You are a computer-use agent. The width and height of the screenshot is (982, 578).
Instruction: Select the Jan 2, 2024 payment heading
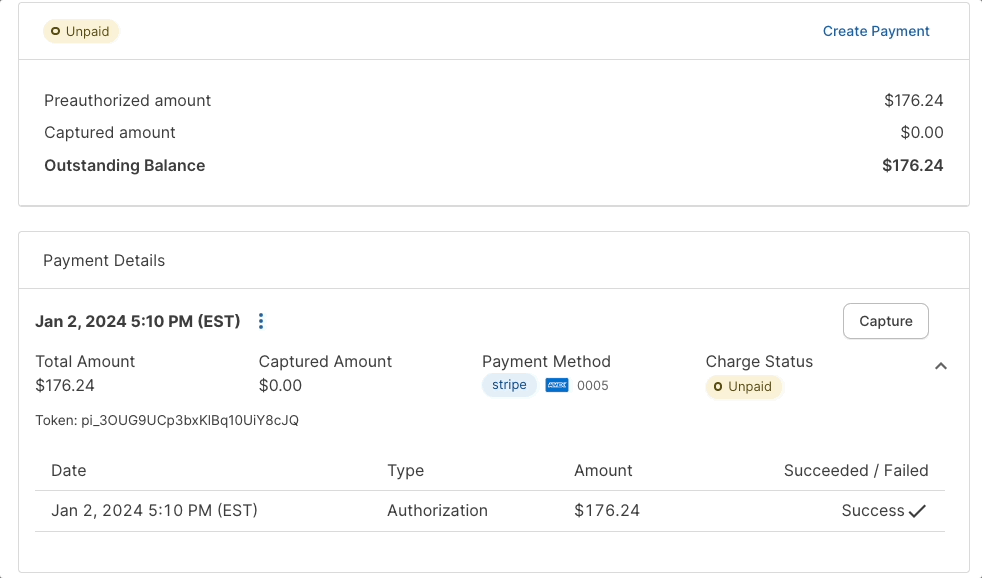[138, 321]
